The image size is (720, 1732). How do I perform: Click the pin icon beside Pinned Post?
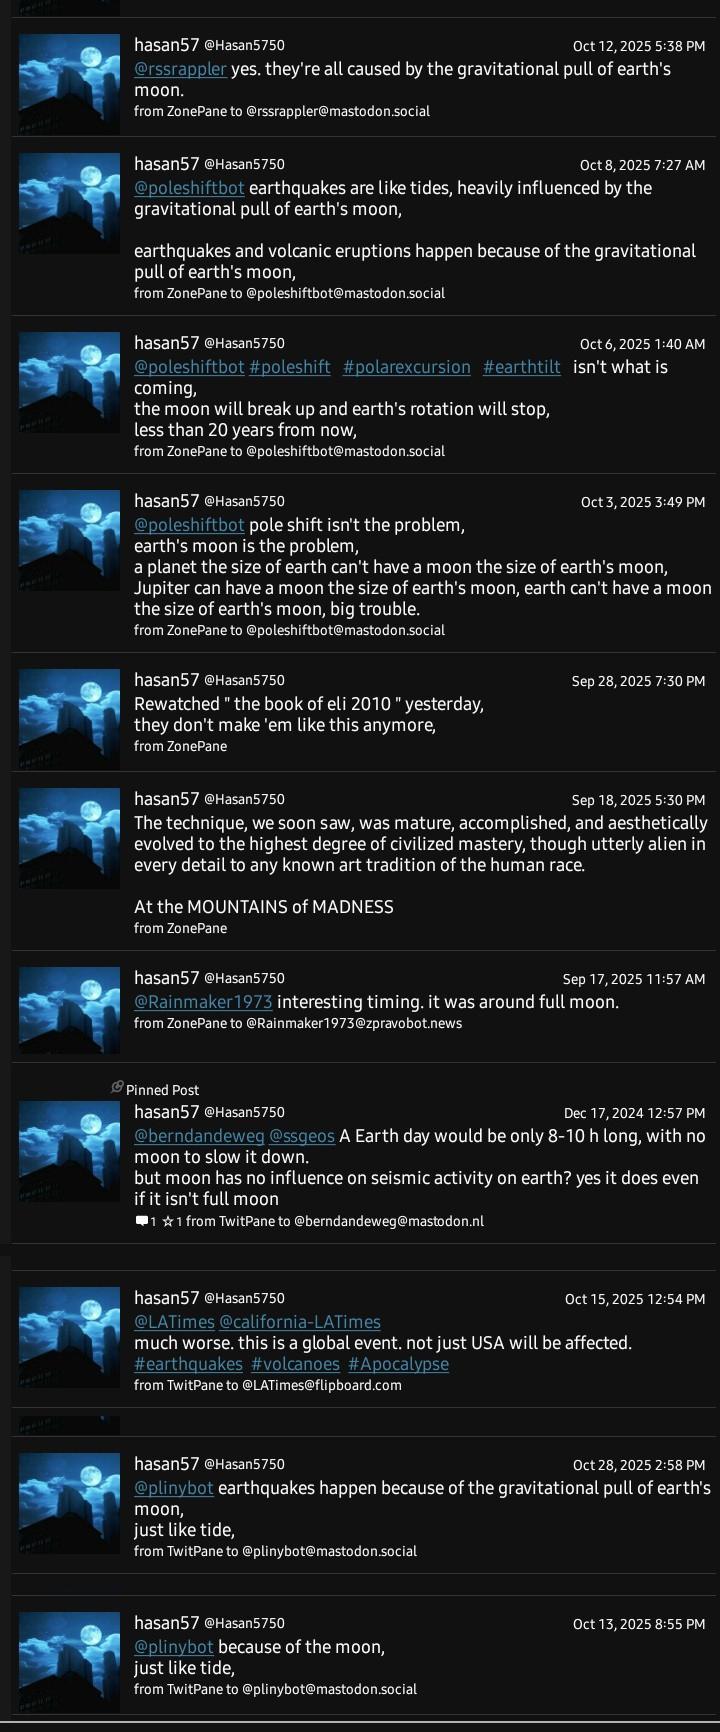click(117, 1088)
